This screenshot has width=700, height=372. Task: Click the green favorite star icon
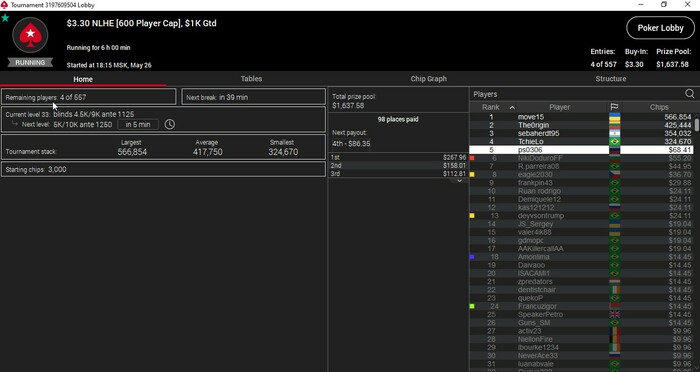[x=5, y=18]
